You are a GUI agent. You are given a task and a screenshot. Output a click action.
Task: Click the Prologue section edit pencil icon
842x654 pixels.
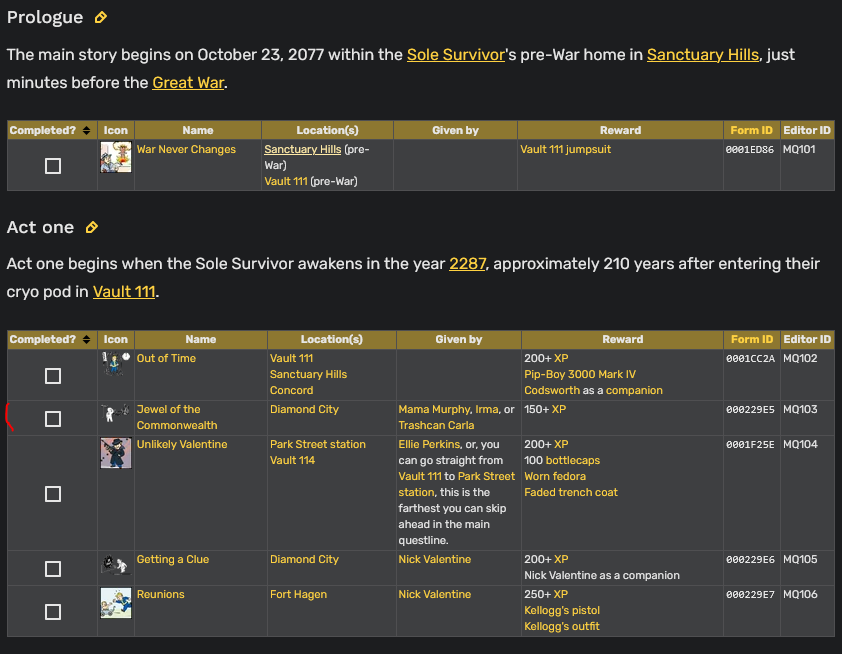pyautogui.click(x=100, y=18)
